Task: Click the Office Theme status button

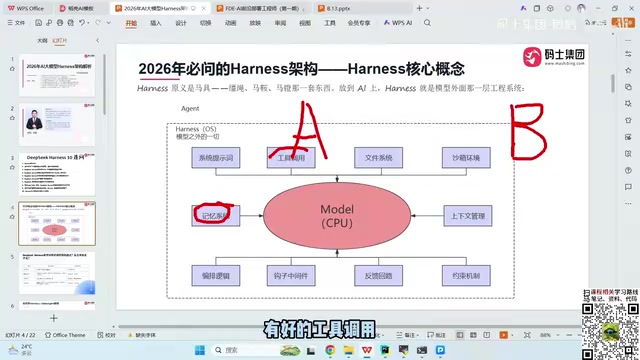Action: click(65, 335)
